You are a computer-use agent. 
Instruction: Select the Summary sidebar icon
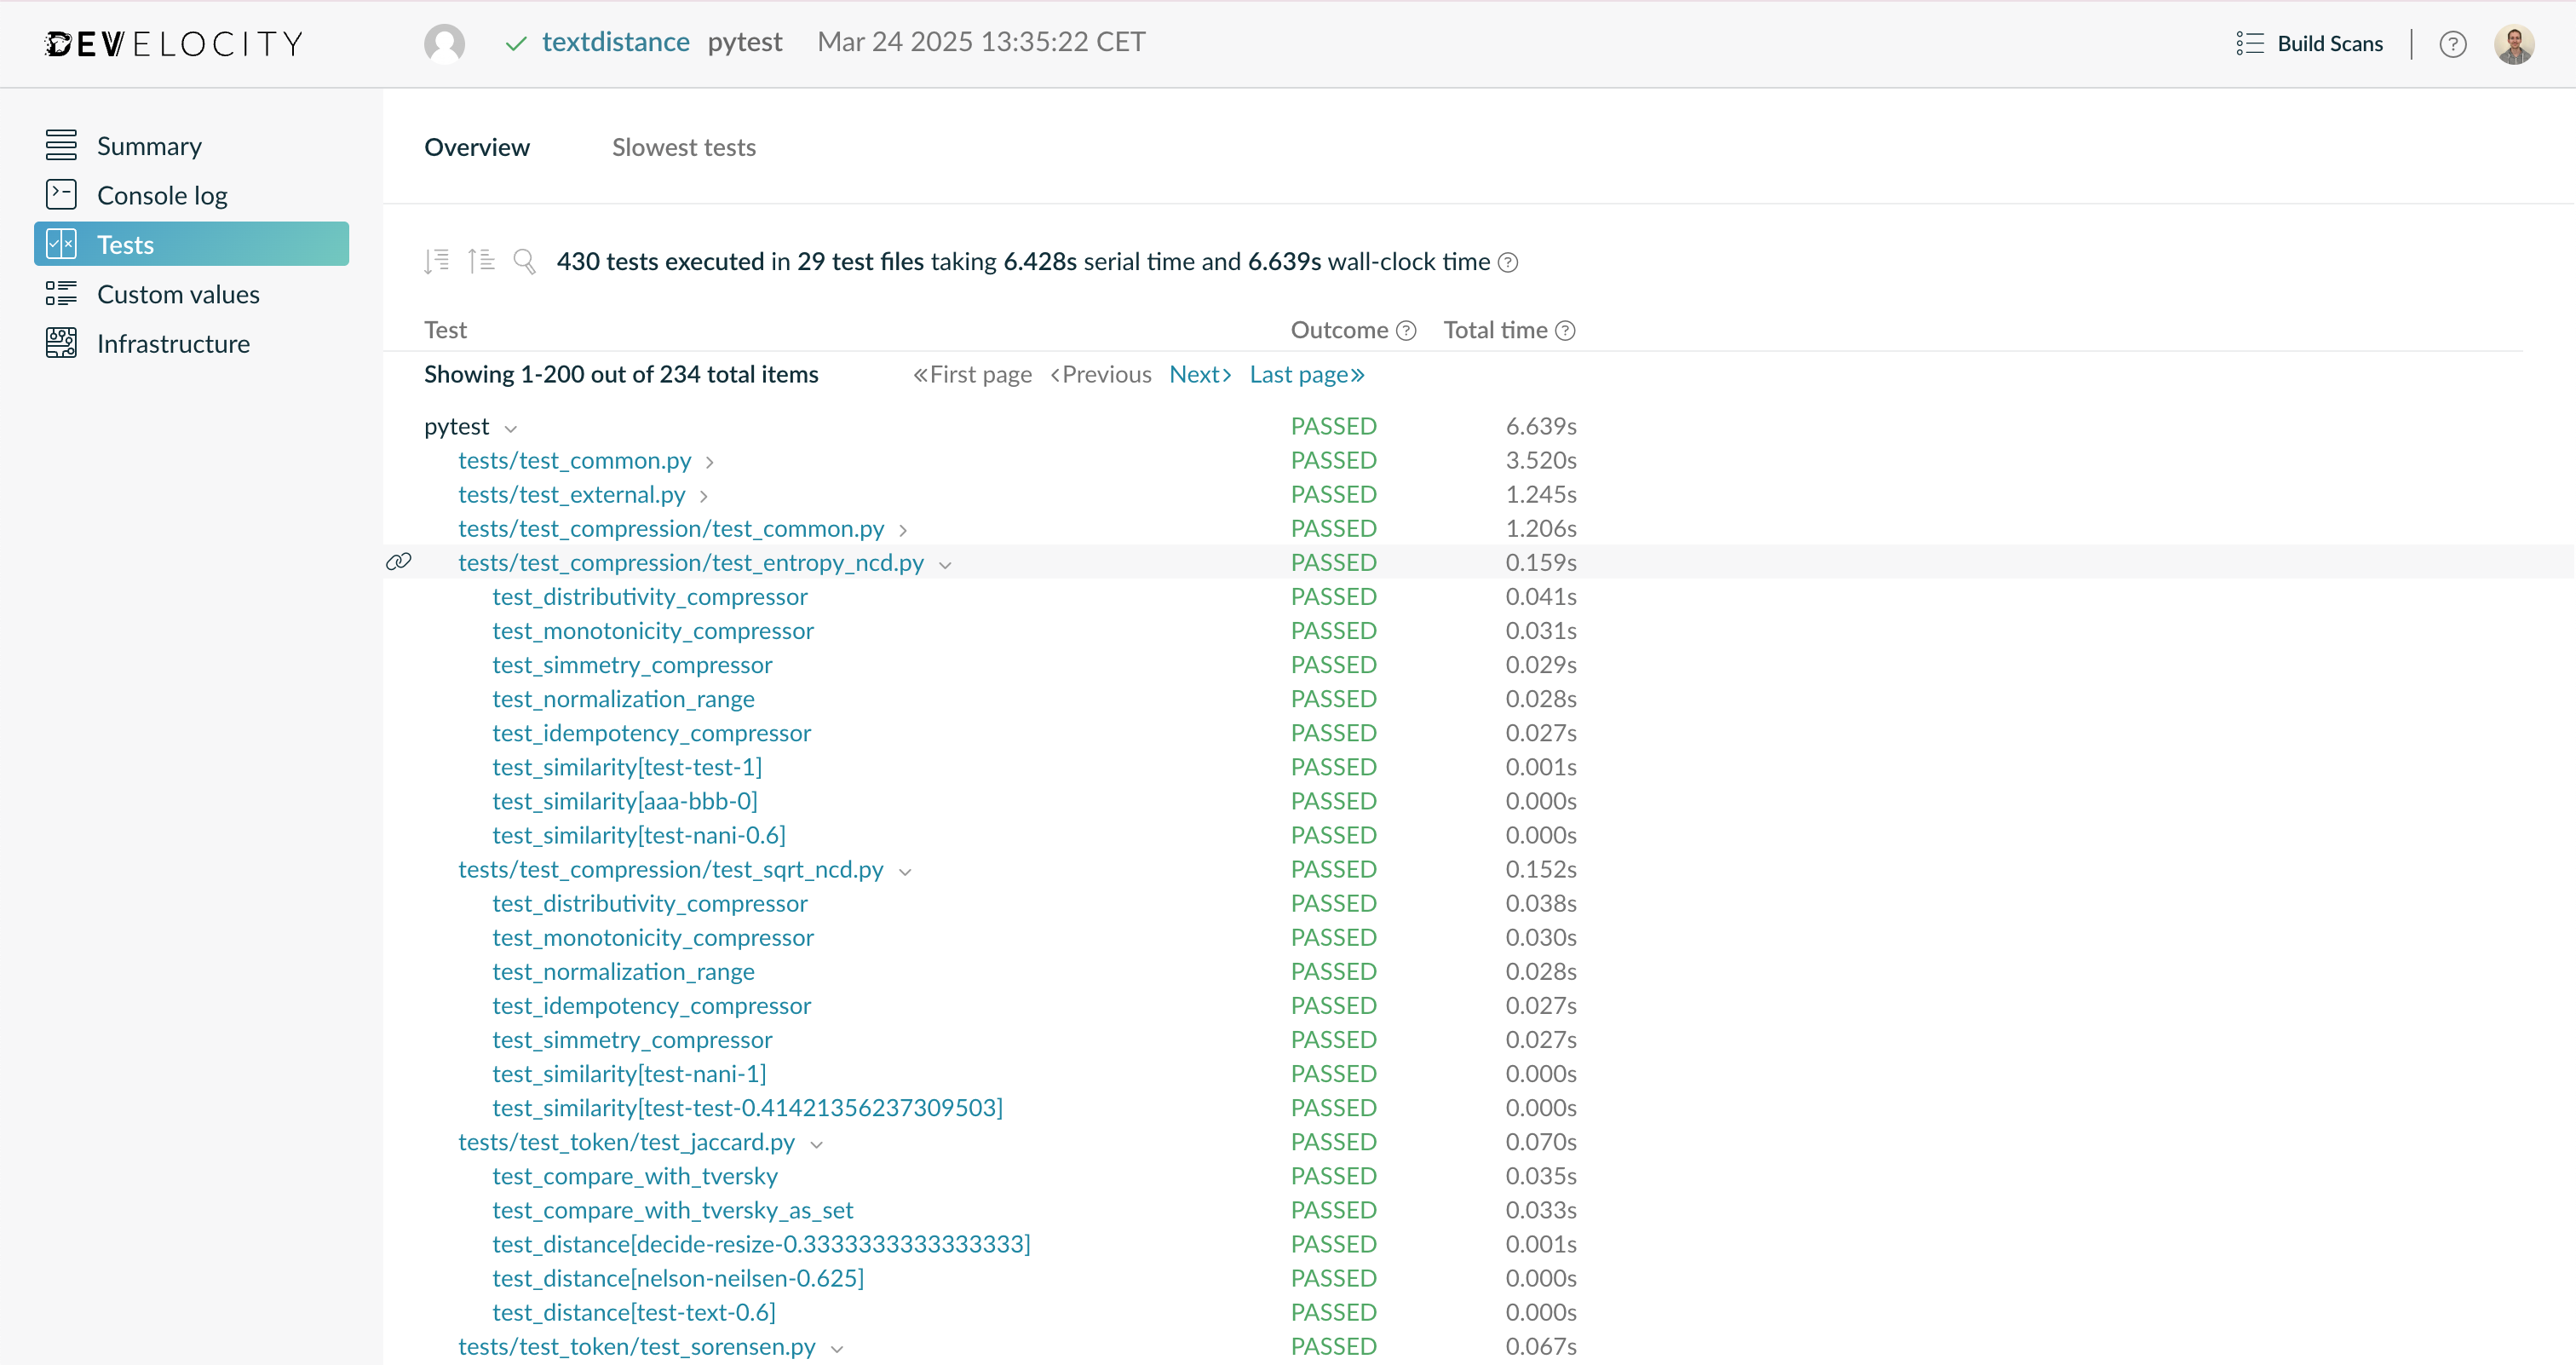tap(61, 144)
